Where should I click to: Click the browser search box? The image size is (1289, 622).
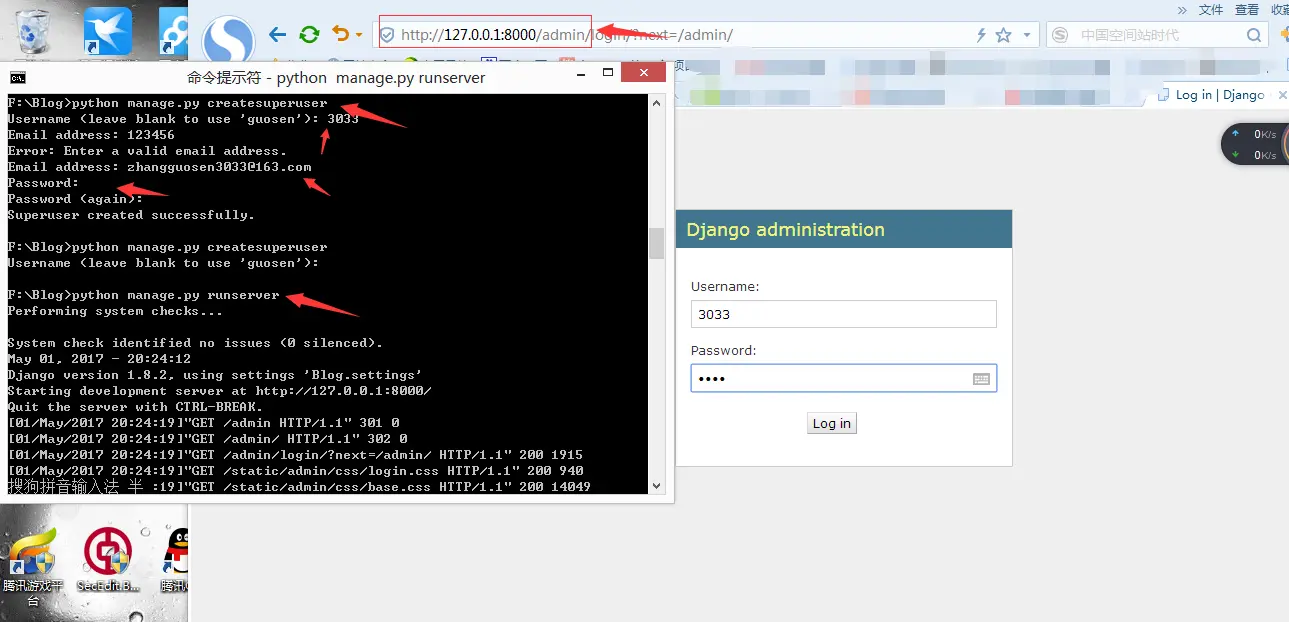coord(1157,35)
